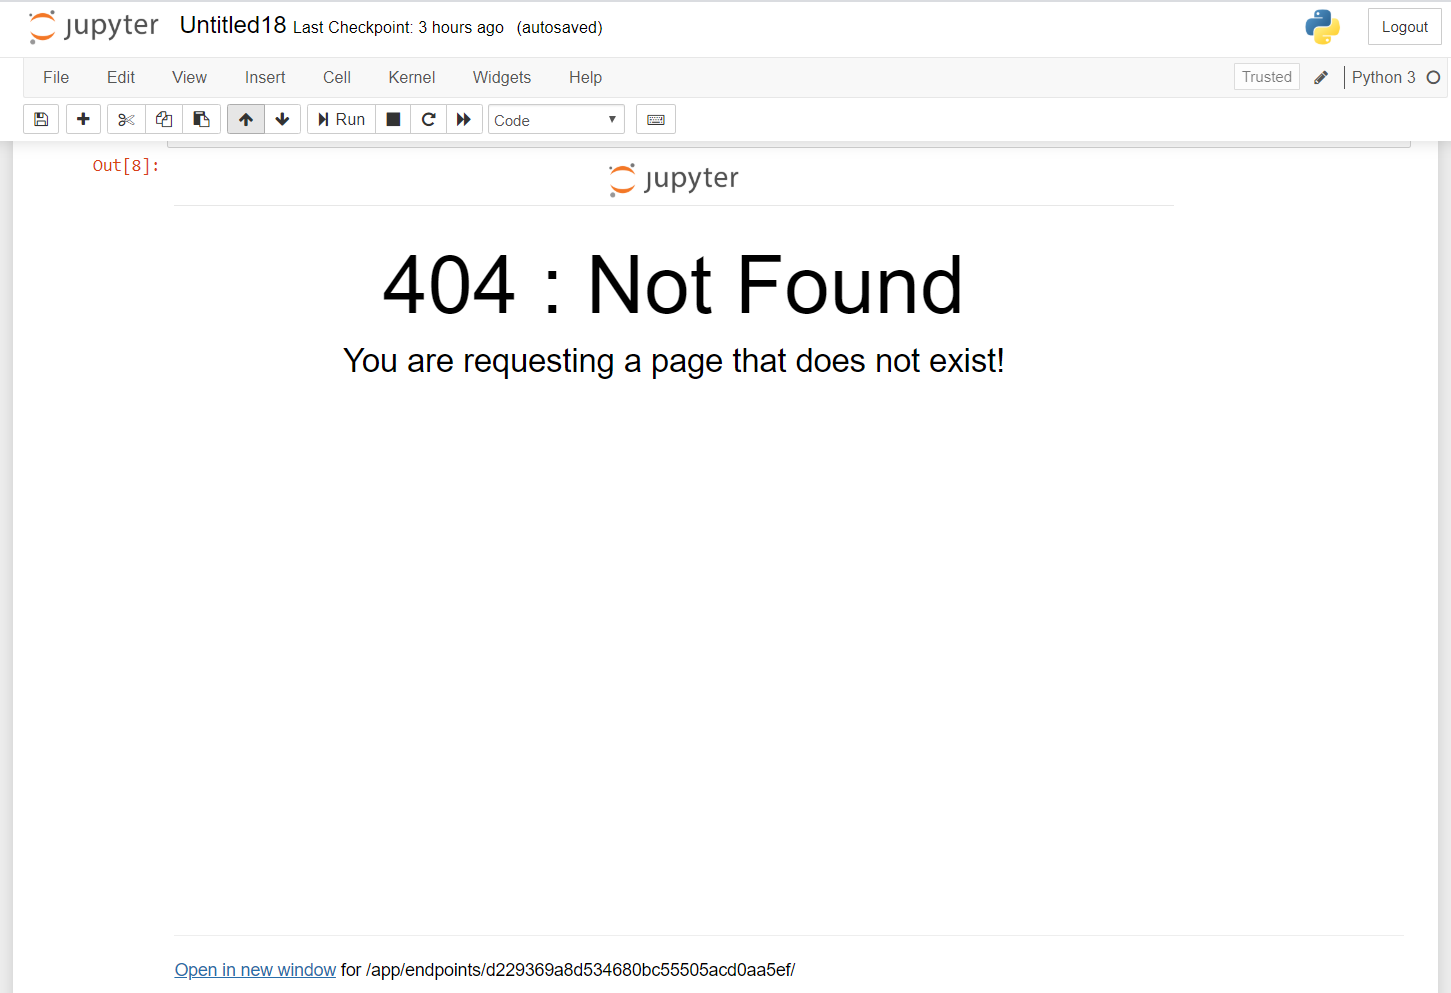Click the Last Checkpoint status text
The image size is (1451, 993).
tap(398, 27)
